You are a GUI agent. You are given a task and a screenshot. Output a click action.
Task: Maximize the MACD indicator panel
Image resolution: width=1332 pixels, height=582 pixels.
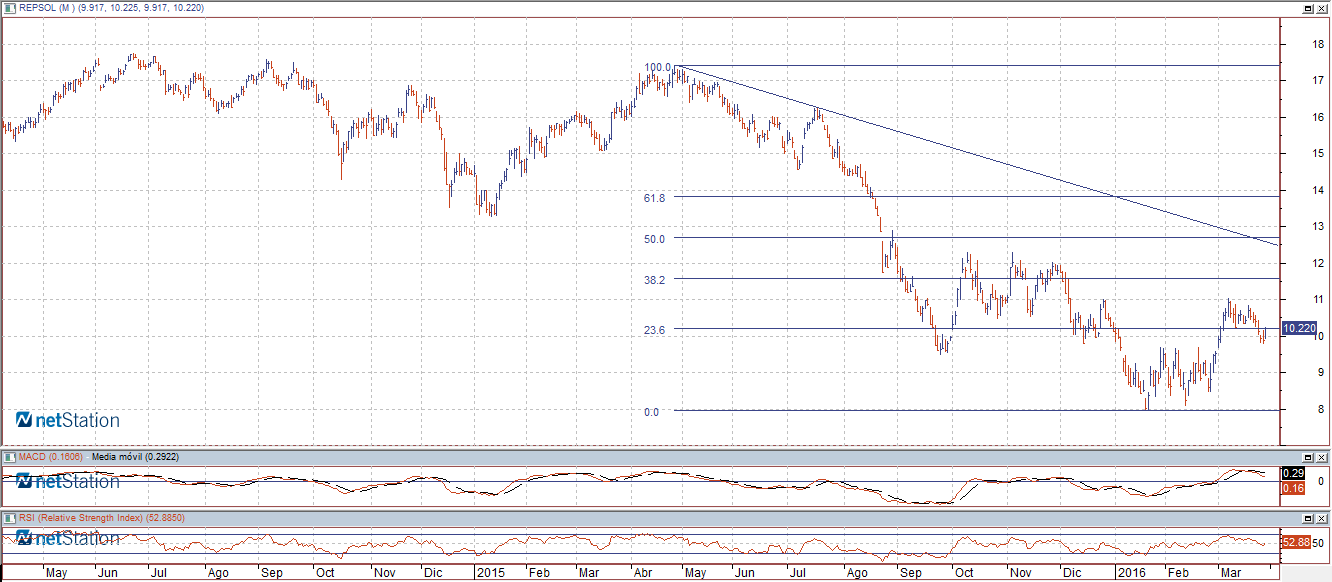click(1308, 456)
